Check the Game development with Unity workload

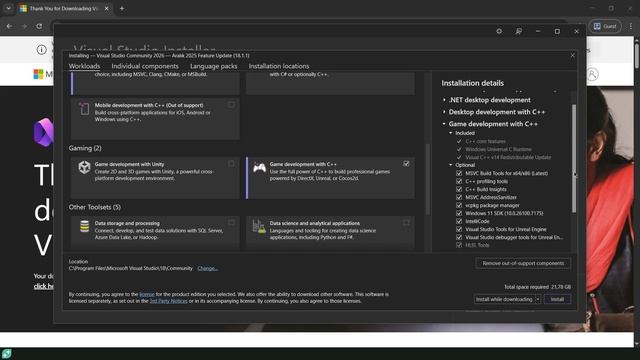[x=231, y=164]
